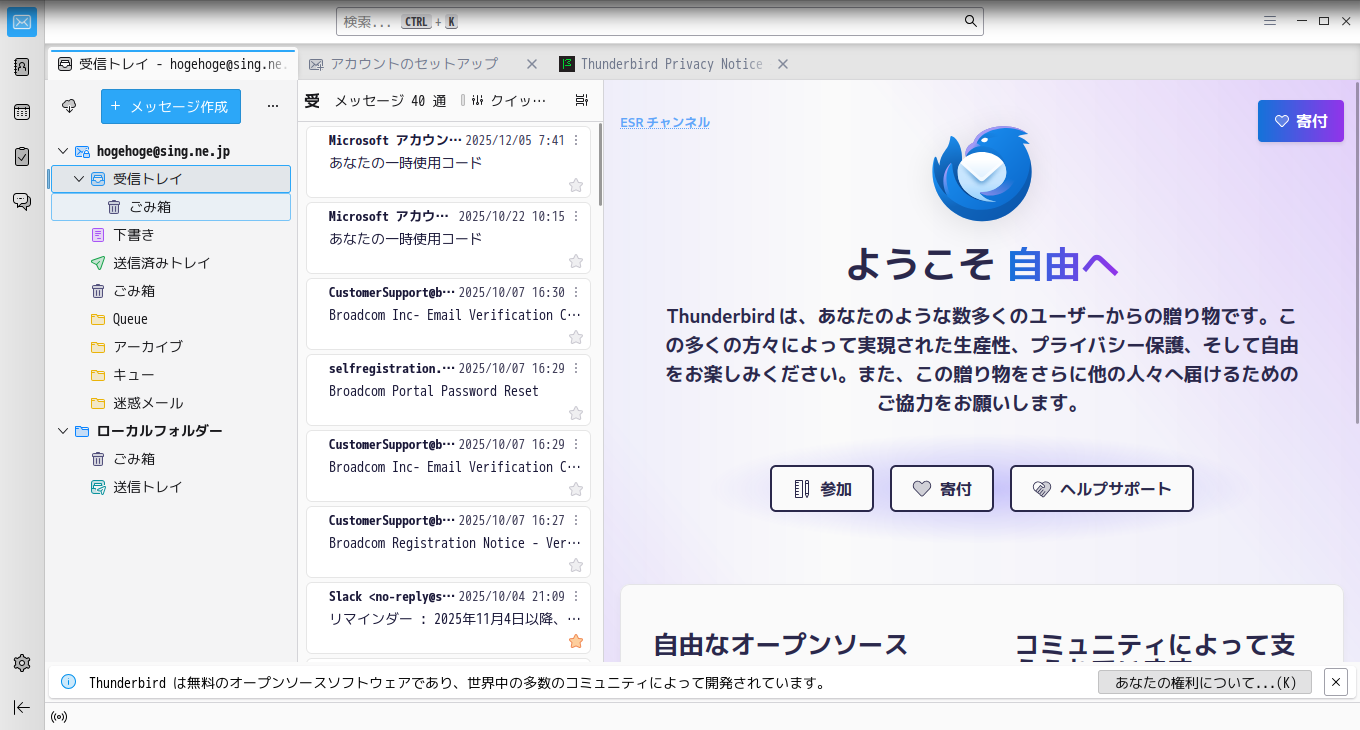The image size is (1360, 730).
Task: Open more menu of Broadcom Registration Notice message
Action: pyautogui.click(x=576, y=521)
